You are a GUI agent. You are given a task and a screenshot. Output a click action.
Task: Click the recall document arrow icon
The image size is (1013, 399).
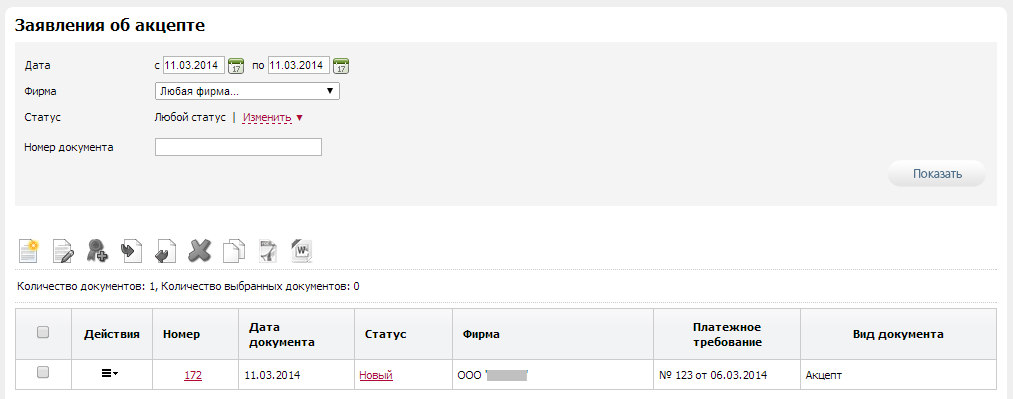pos(166,251)
